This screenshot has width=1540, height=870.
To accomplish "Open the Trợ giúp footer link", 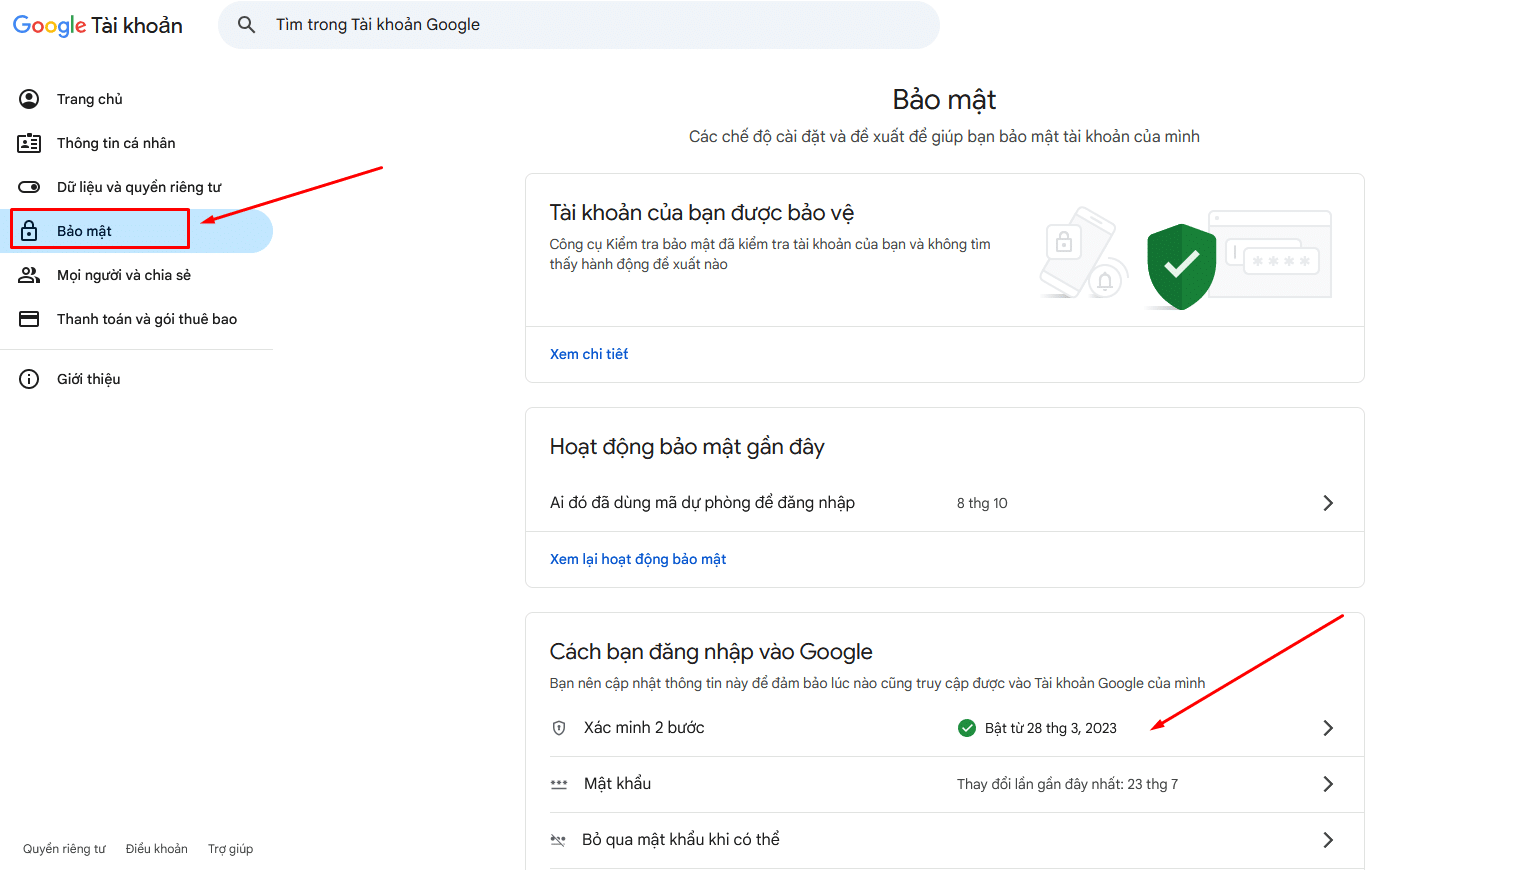I will tap(230, 849).
